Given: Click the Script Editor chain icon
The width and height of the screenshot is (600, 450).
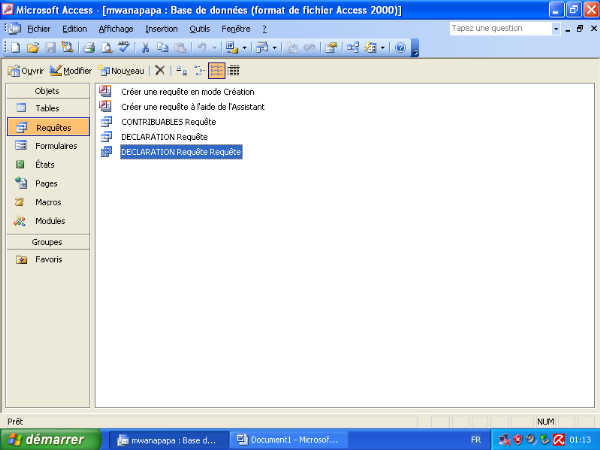Looking at the screenshot, I should click(309, 48).
